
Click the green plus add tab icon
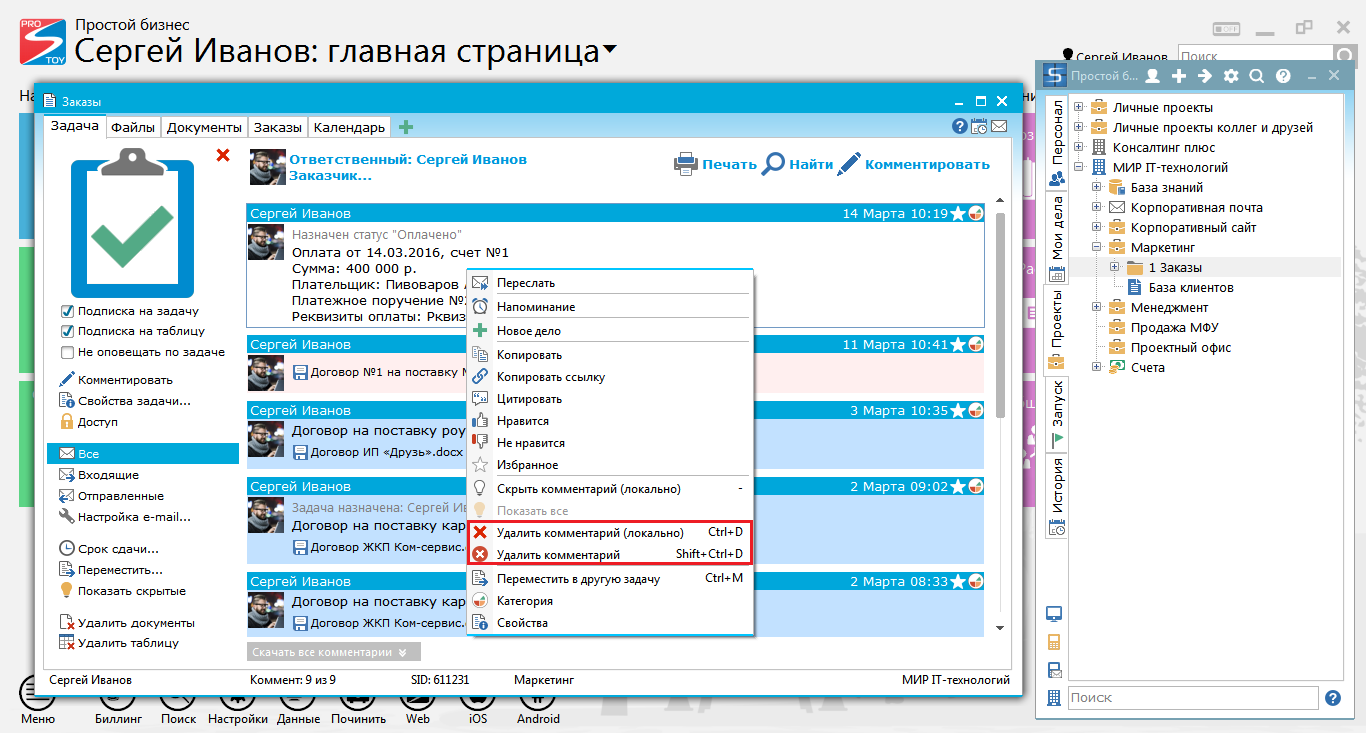[x=406, y=127]
